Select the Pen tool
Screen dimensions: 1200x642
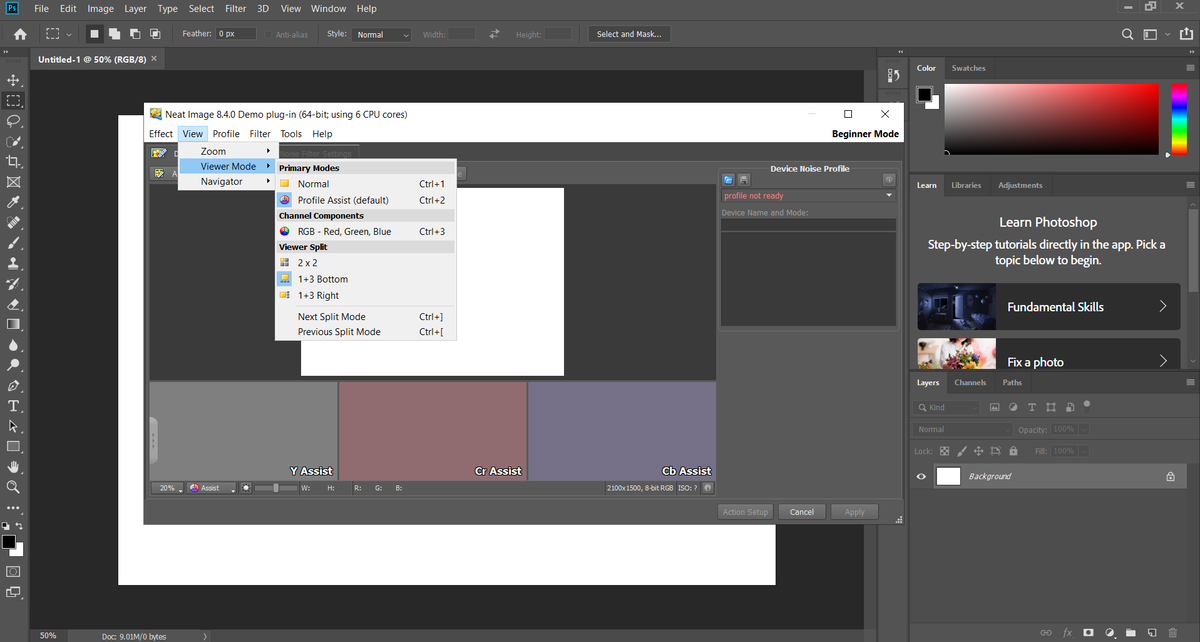coord(14,386)
